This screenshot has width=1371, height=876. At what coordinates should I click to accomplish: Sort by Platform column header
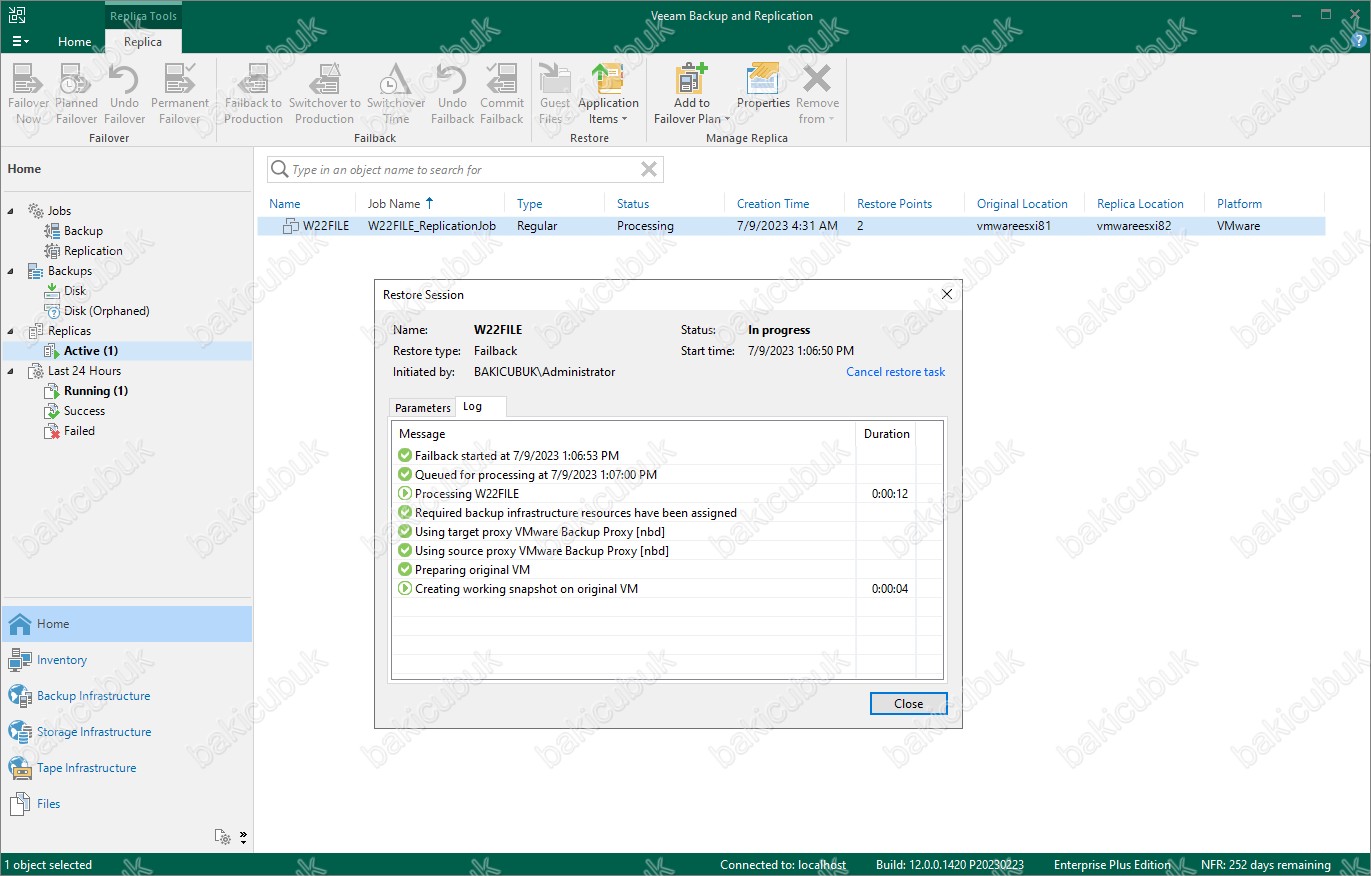(1239, 204)
